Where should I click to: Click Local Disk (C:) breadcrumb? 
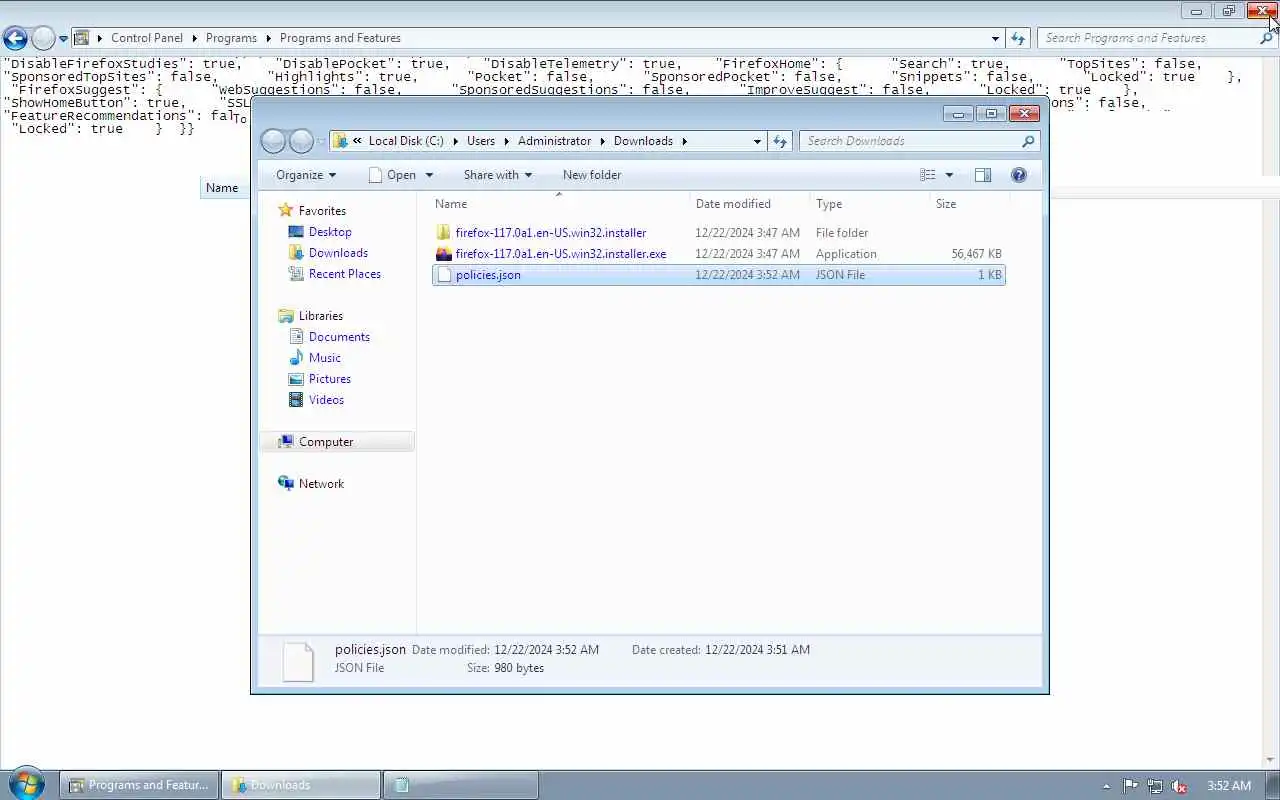pyautogui.click(x=406, y=141)
